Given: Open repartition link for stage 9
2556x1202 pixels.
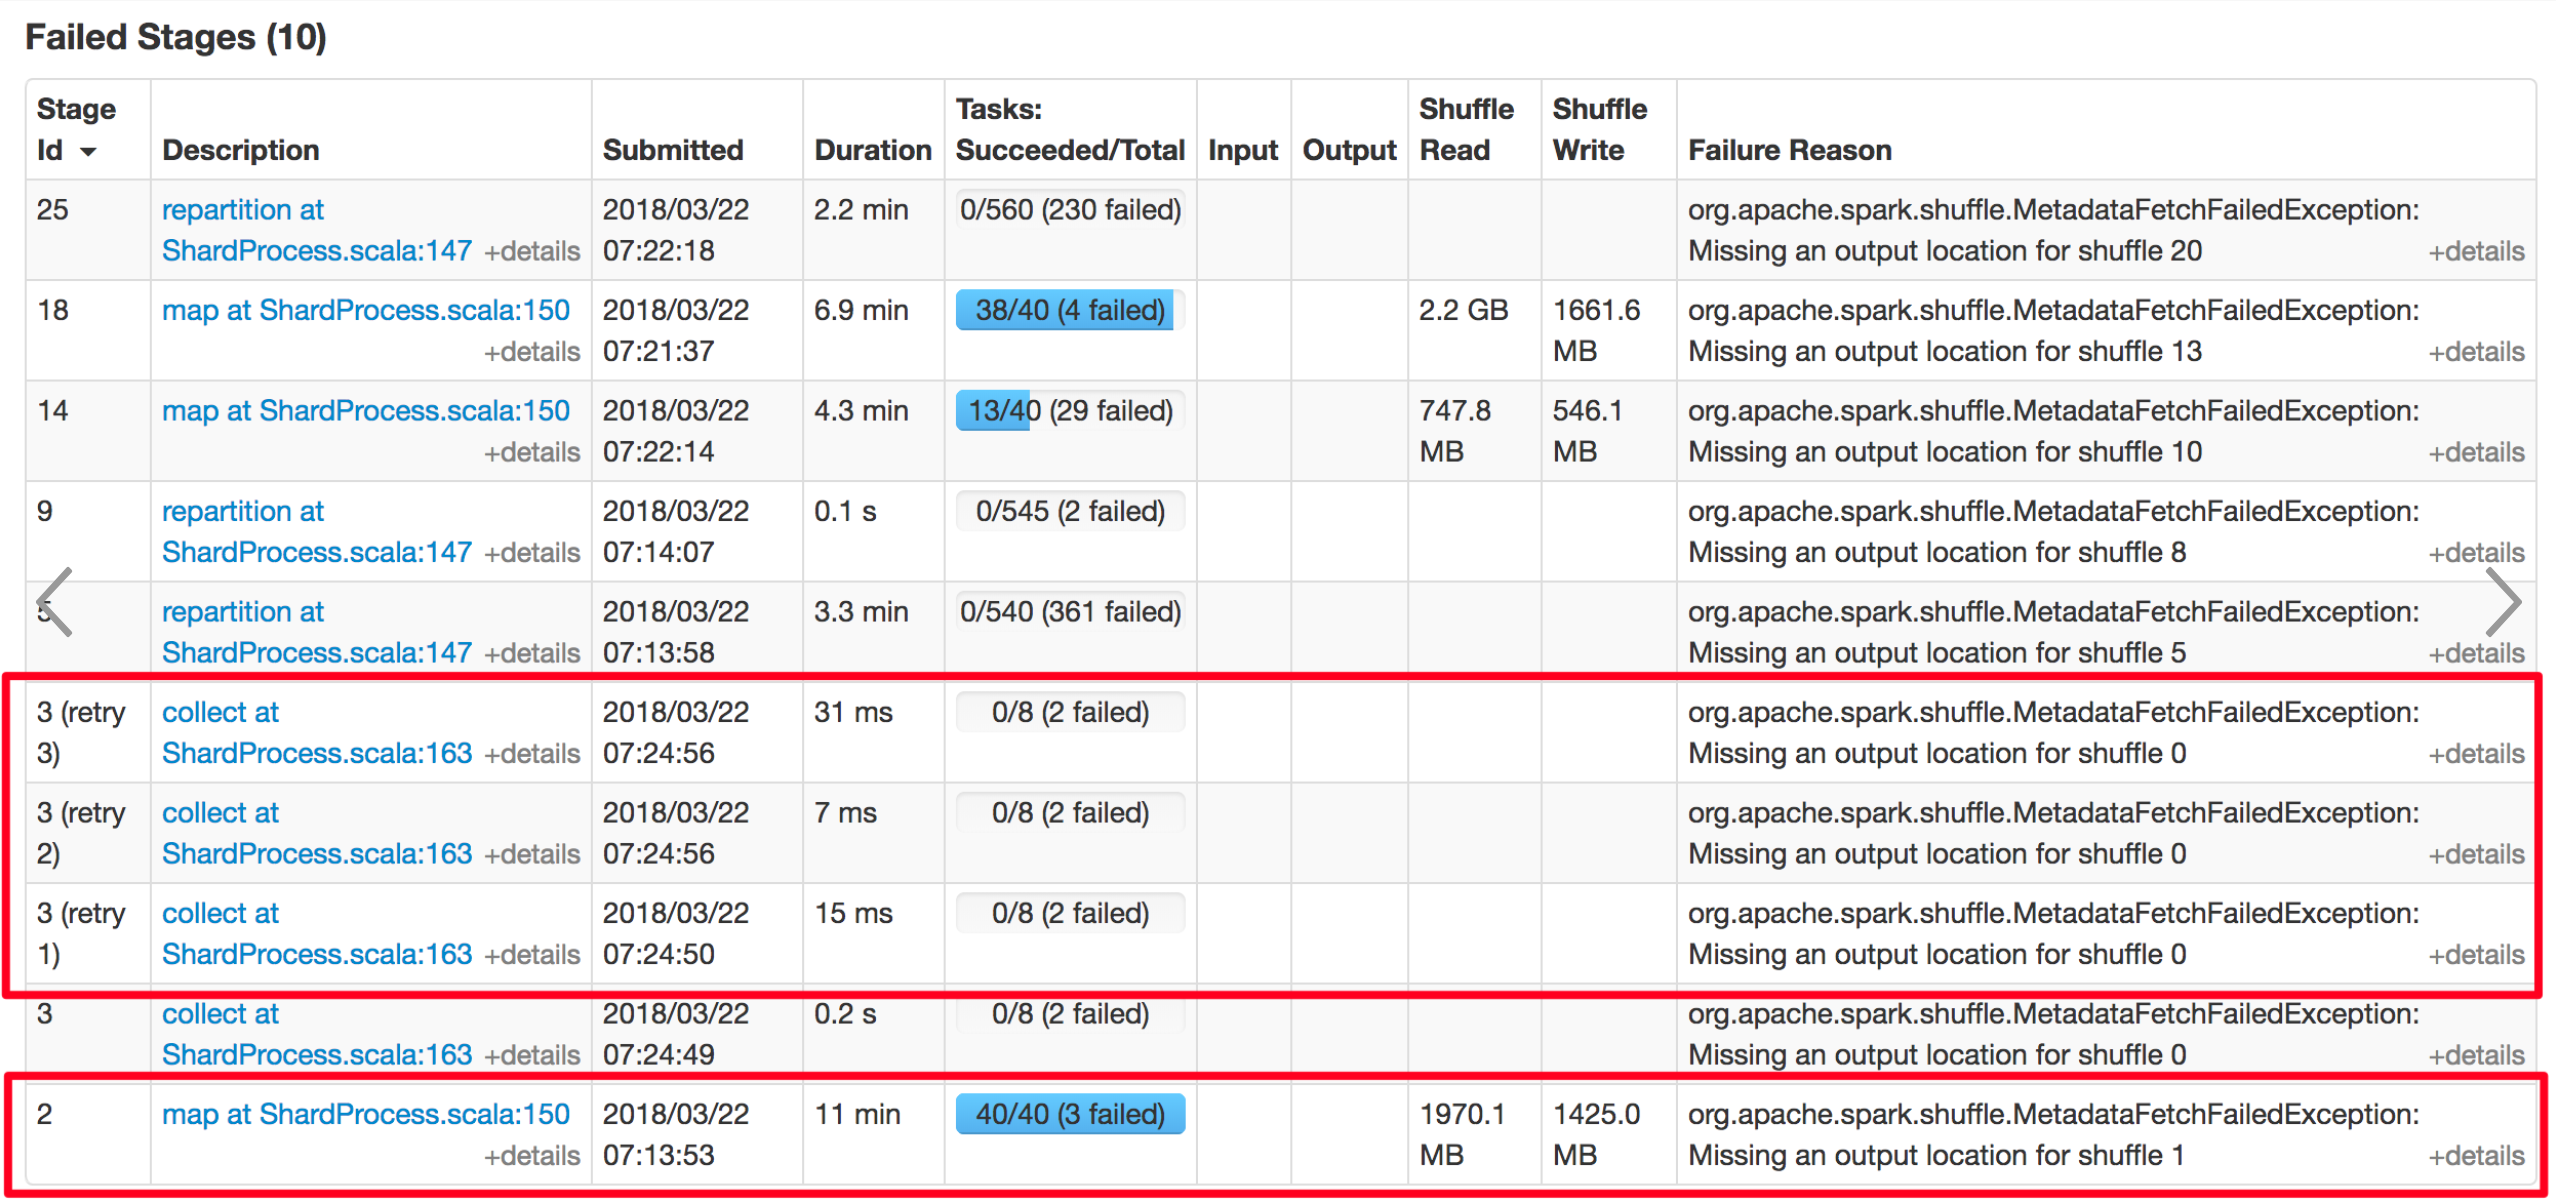Looking at the screenshot, I should click(242, 511).
